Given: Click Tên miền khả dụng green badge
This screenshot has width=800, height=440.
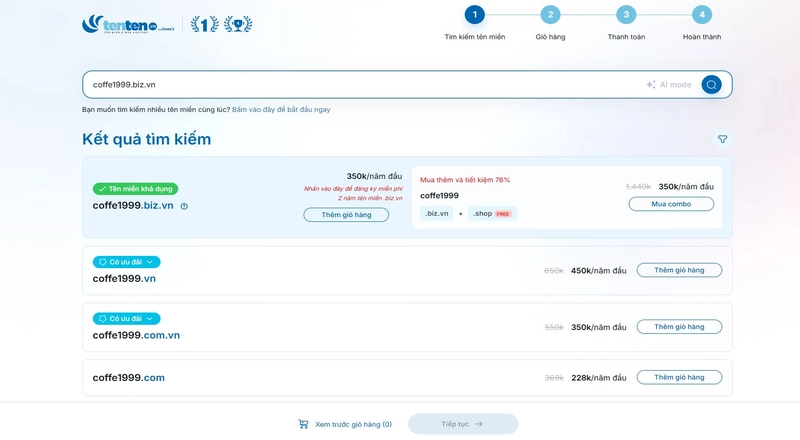Looking at the screenshot, I should 135,189.
